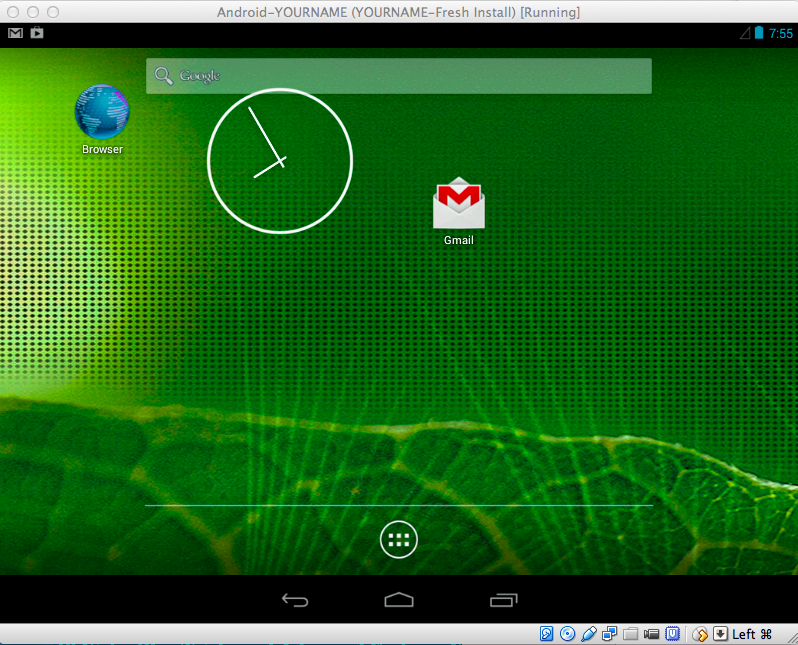Viewport: 798px width, 645px height.
Task: Tap the signal strength indicator
Action: 745,34
